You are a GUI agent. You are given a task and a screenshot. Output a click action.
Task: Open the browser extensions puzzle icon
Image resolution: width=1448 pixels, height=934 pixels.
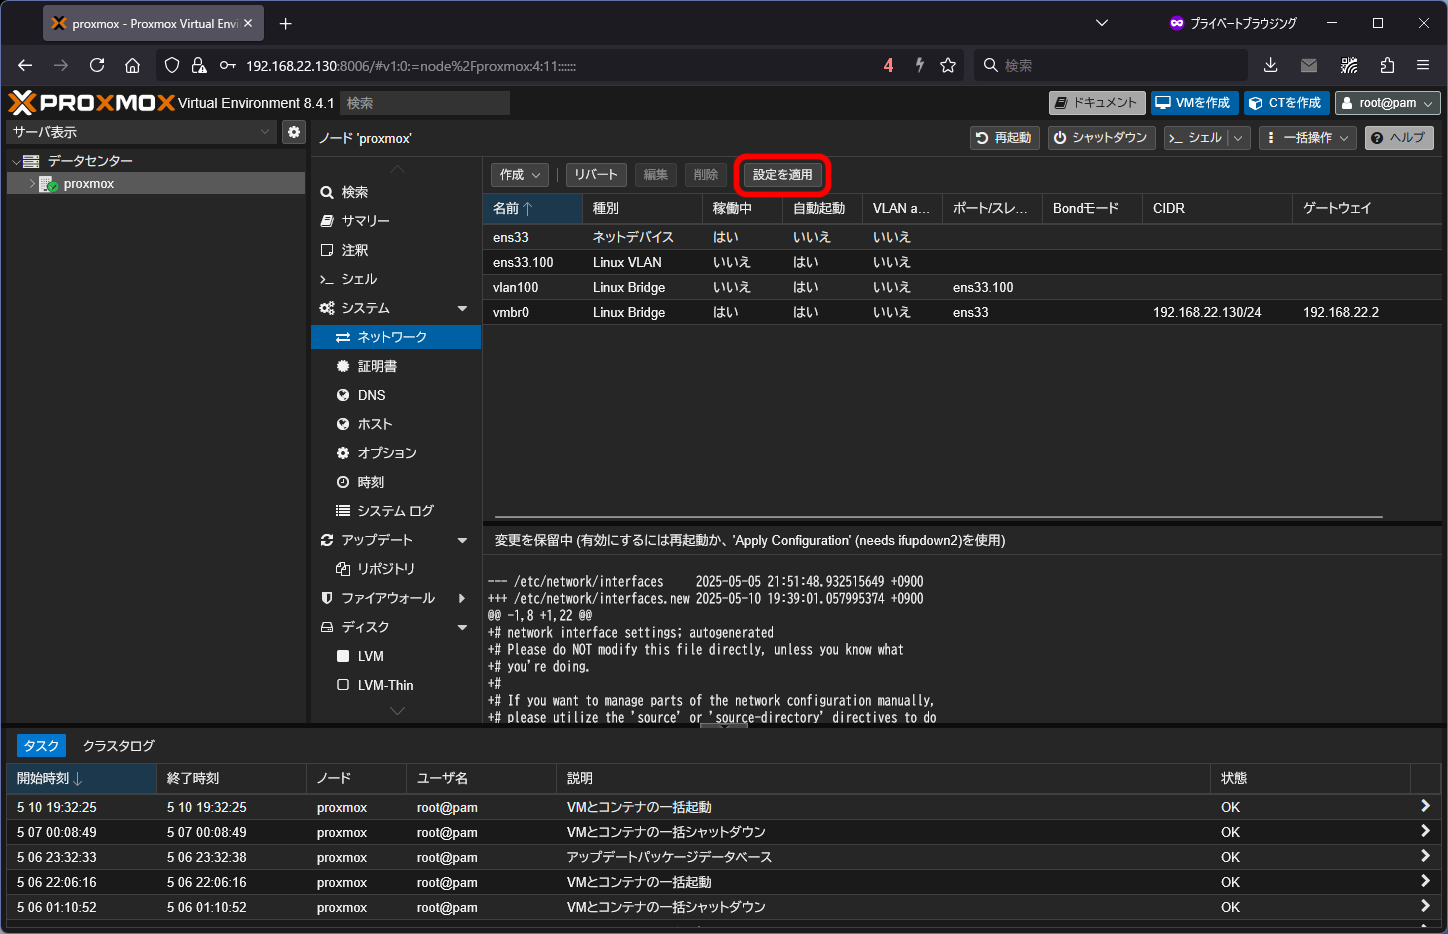click(x=1387, y=65)
